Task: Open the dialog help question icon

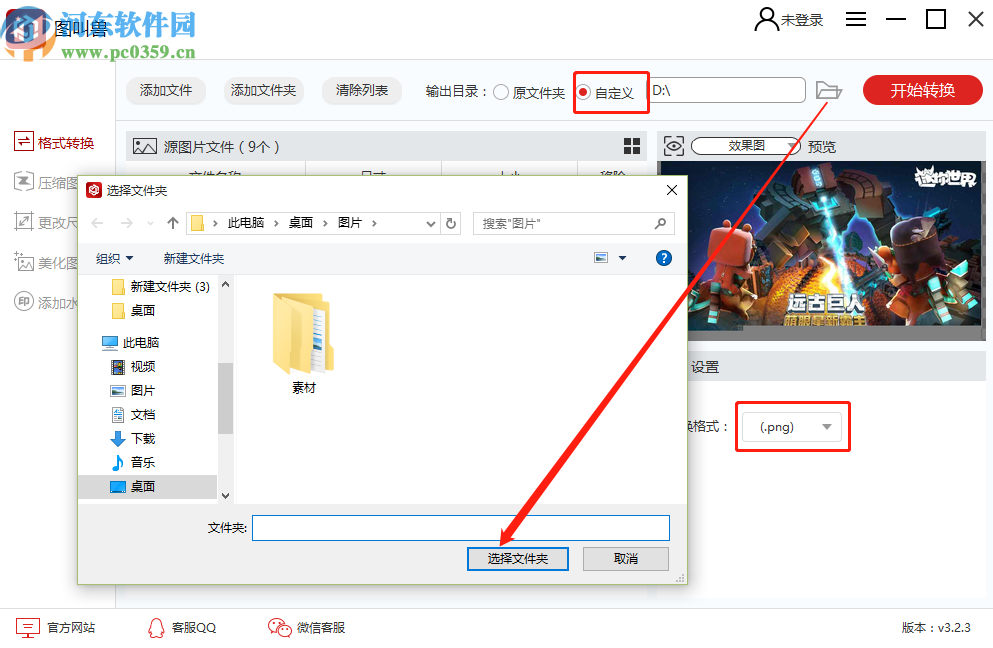Action: [664, 258]
